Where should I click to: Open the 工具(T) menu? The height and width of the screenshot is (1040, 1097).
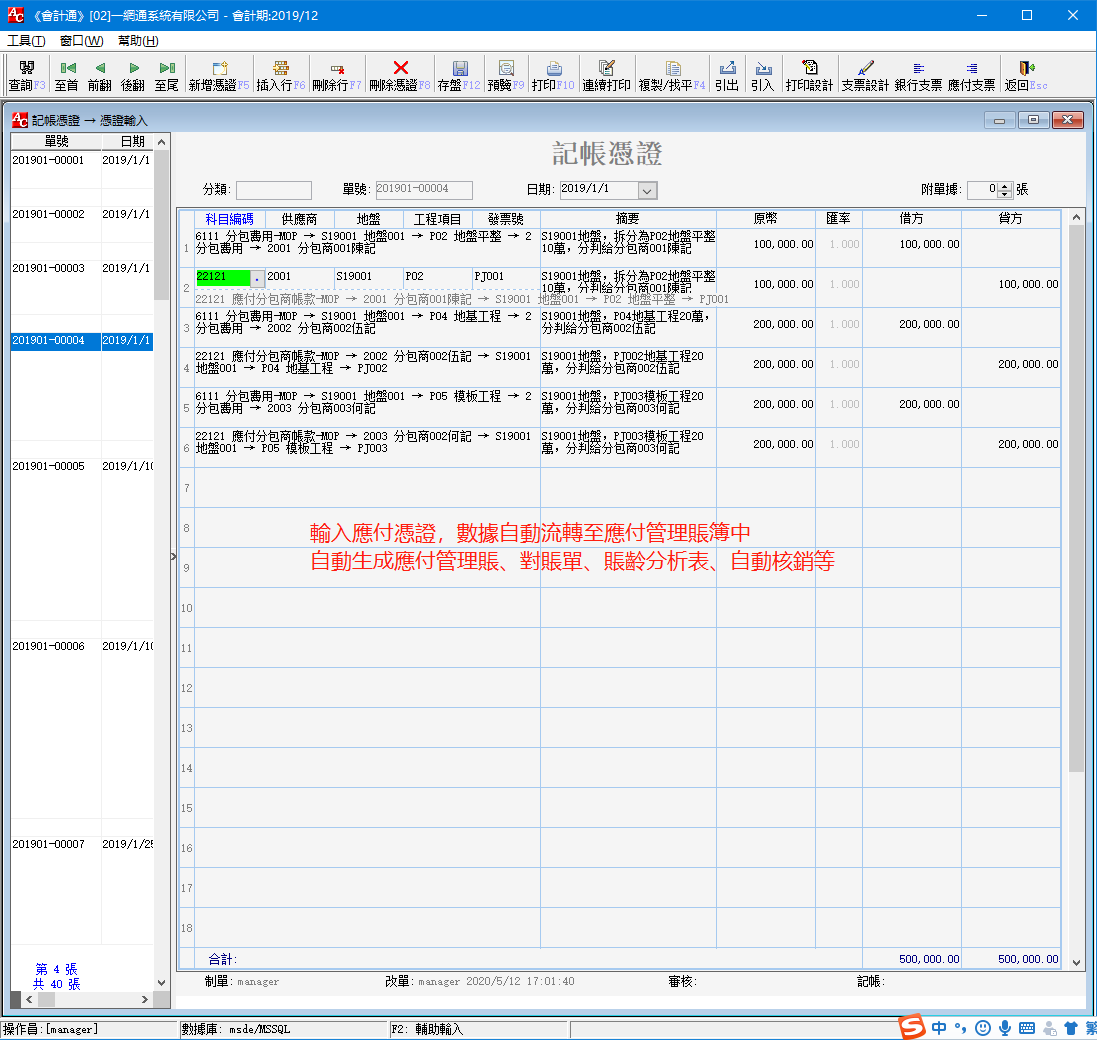tap(25, 42)
